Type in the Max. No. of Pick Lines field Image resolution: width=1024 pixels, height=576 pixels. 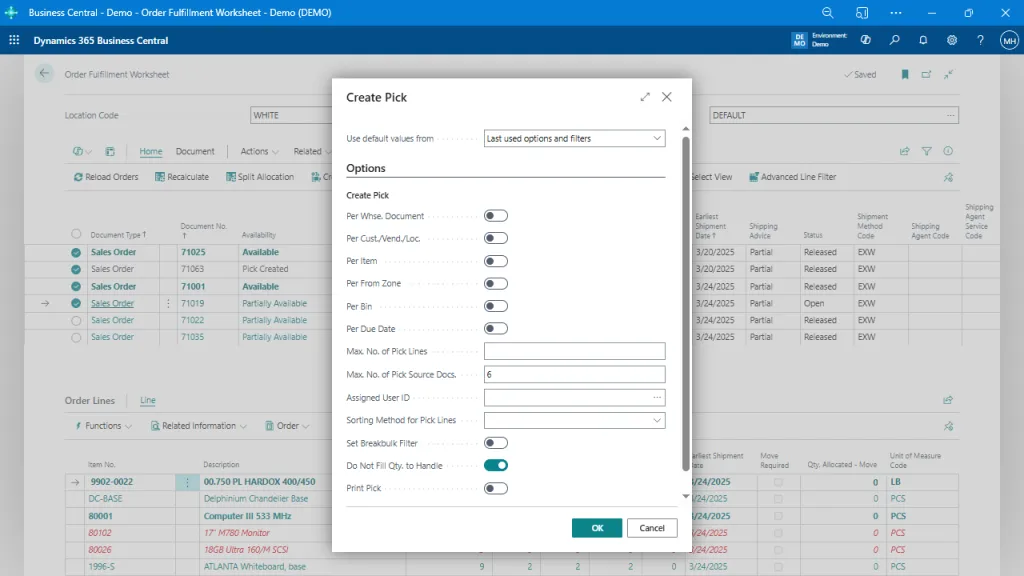point(575,351)
